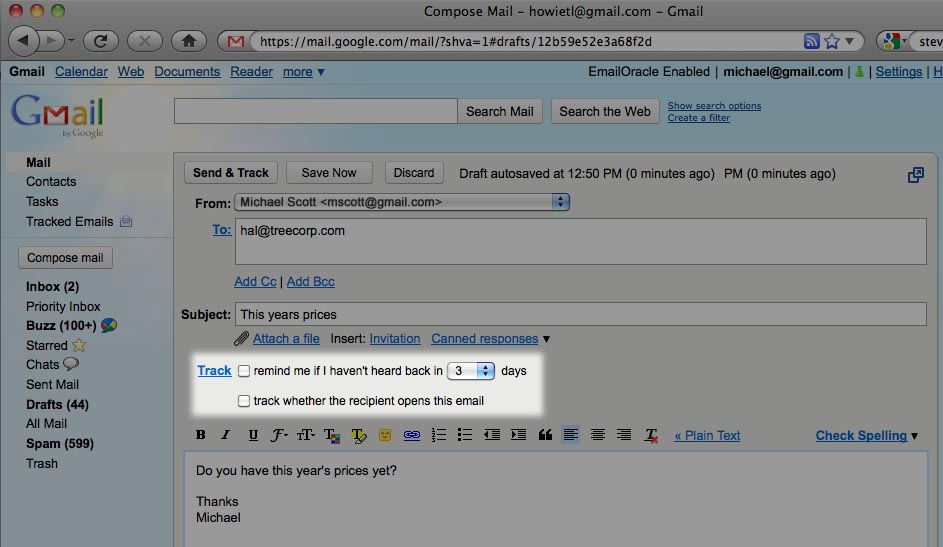The image size is (943, 547).
Task: Click the Add Cc link
Action: pos(255,282)
